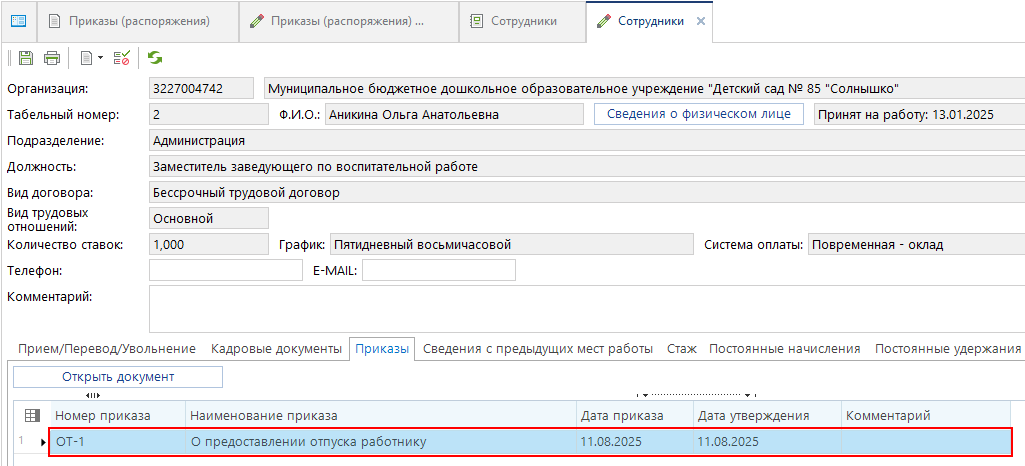Open the Постоянные начисления tab
1025x466 pixels.
[x=784, y=349]
